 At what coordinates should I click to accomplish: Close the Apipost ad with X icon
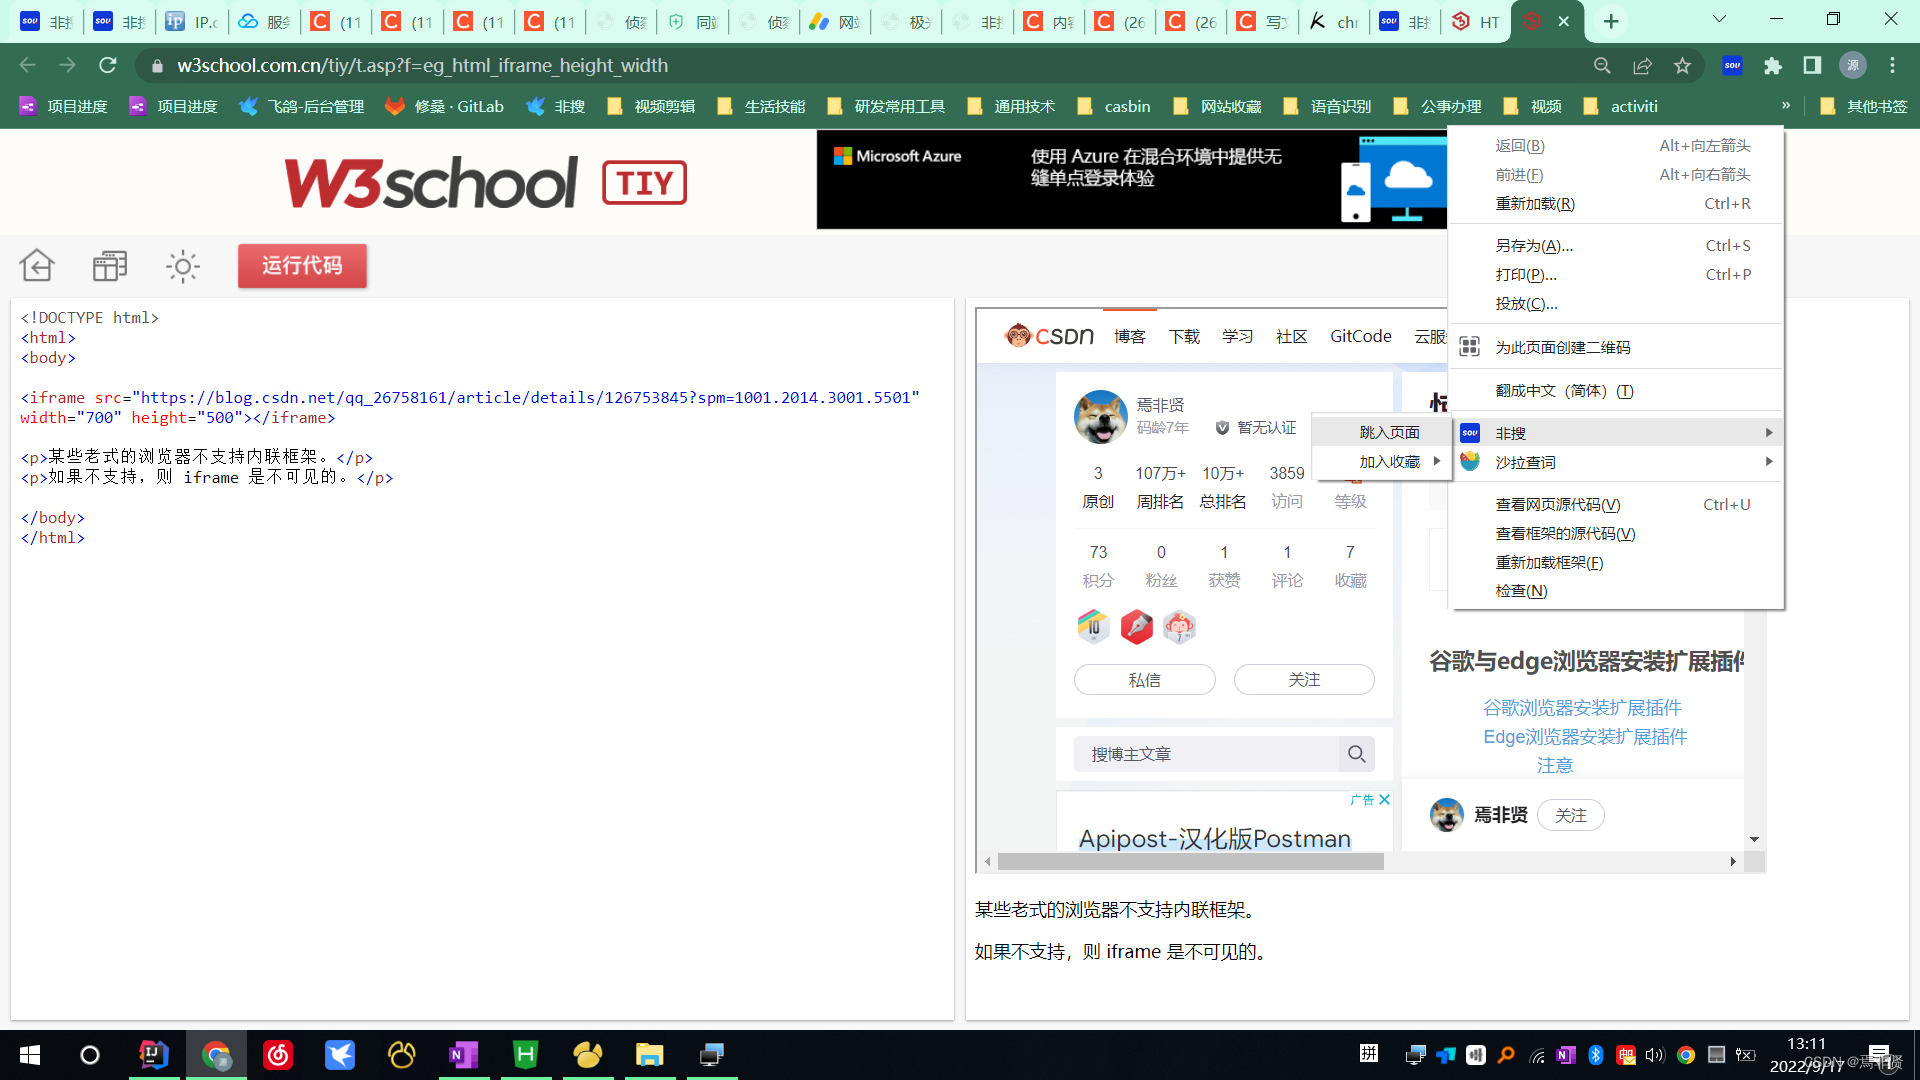click(x=1384, y=800)
